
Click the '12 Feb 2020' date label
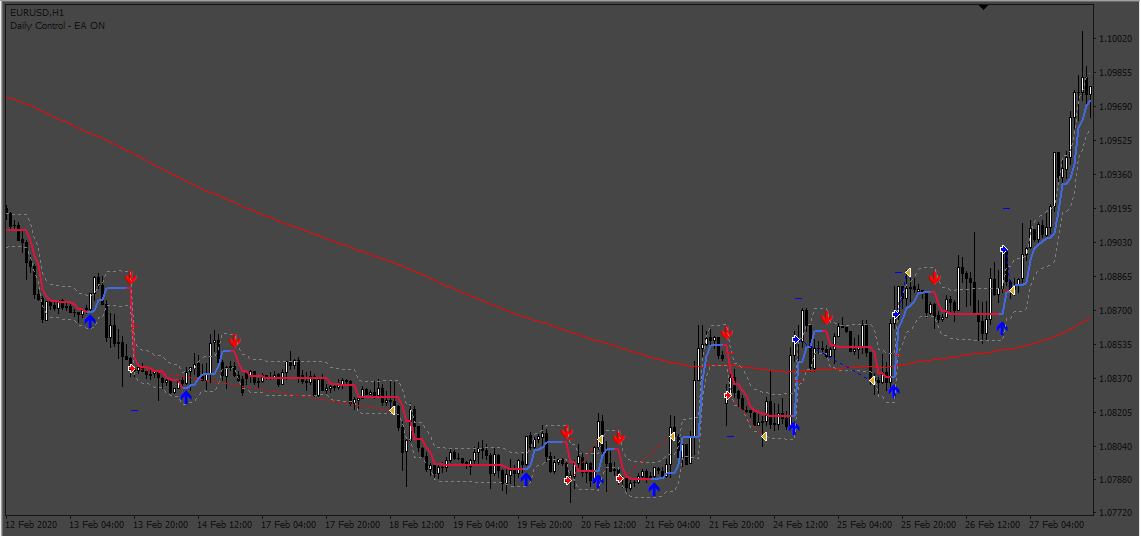[31, 524]
